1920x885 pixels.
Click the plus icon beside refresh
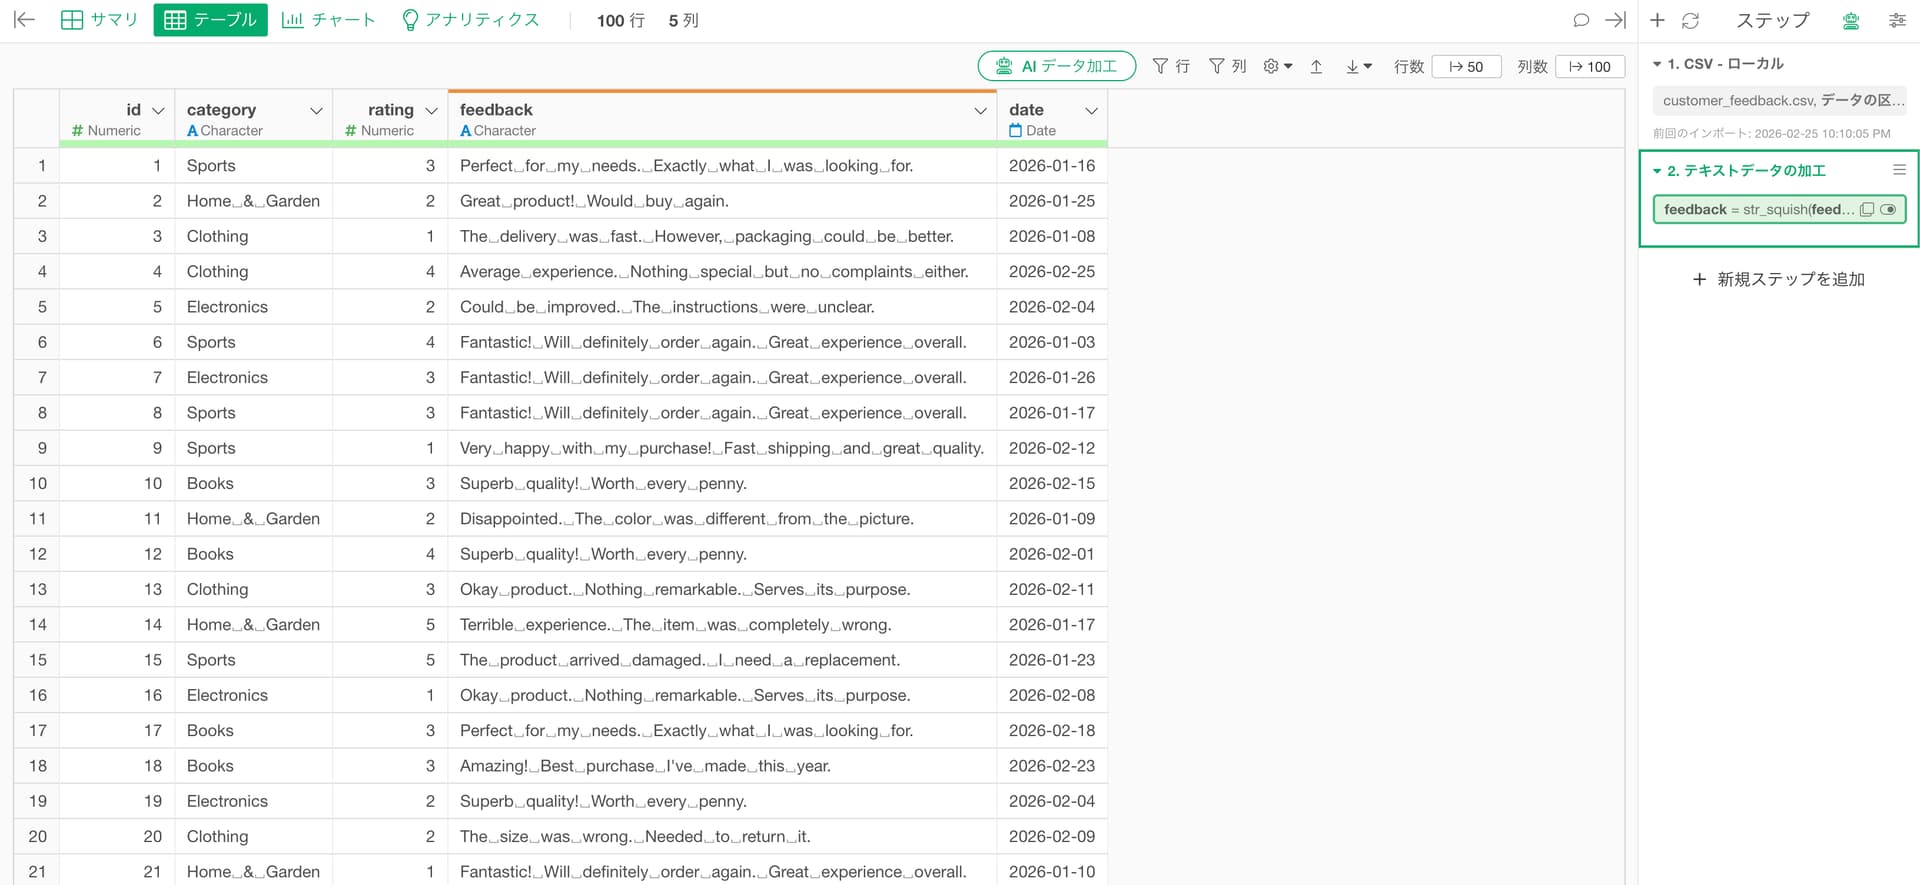click(x=1657, y=20)
